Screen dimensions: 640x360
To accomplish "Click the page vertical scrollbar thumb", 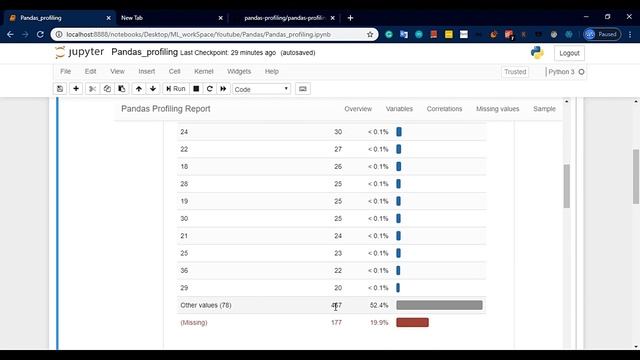I will point(636,176).
